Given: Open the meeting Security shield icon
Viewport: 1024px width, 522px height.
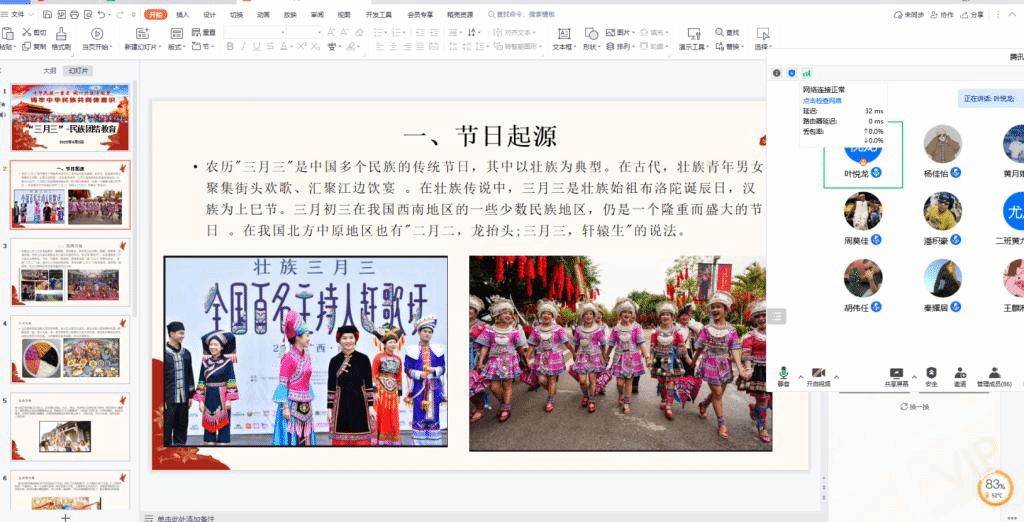Looking at the screenshot, I should (x=931, y=374).
